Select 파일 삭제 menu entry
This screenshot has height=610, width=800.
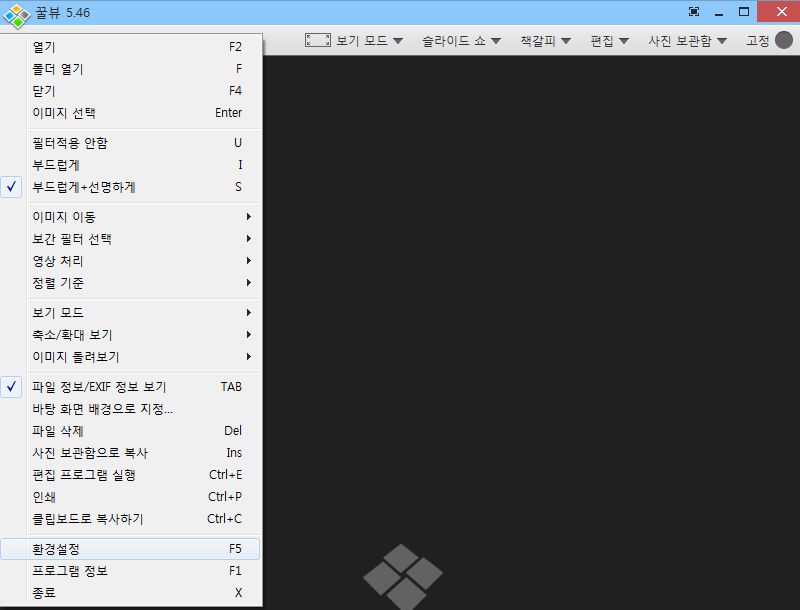point(131,430)
